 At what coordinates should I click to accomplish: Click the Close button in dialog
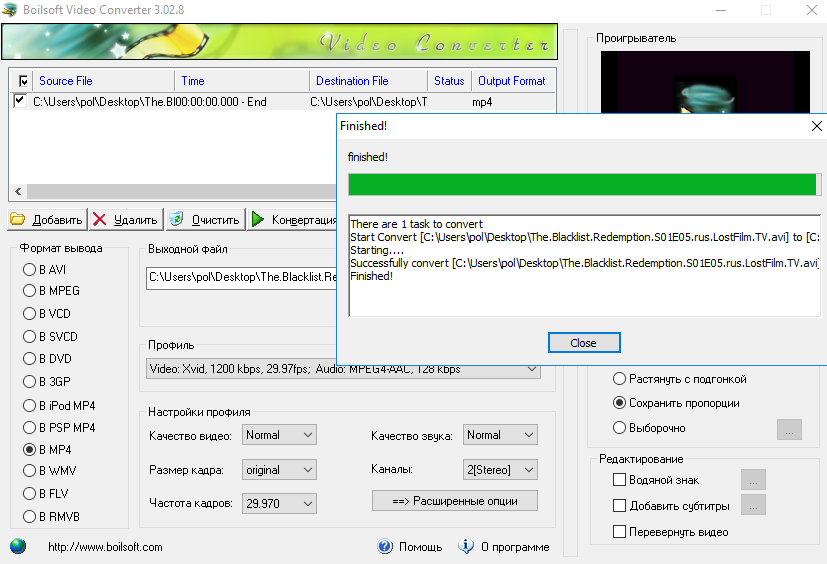click(x=584, y=342)
